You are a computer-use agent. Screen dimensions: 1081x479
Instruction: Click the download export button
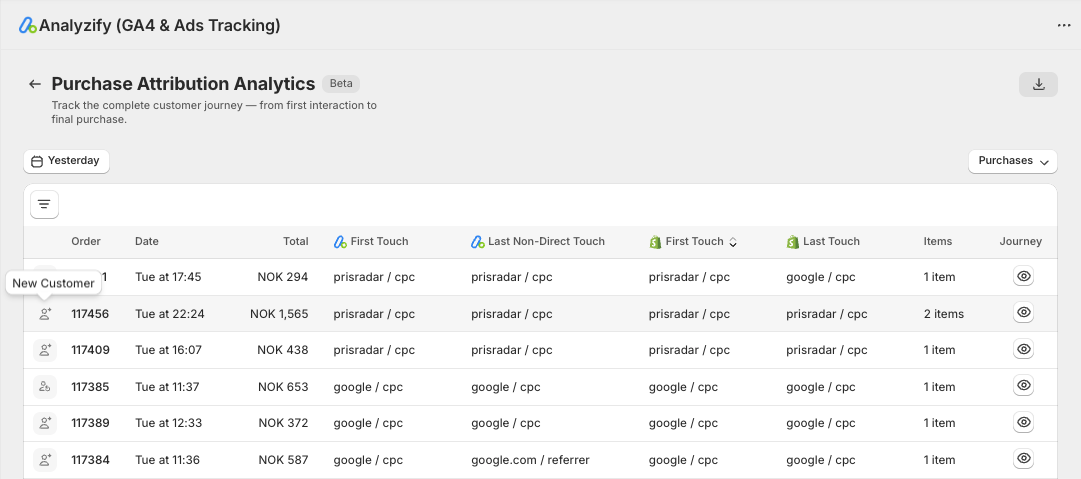[x=1038, y=84]
